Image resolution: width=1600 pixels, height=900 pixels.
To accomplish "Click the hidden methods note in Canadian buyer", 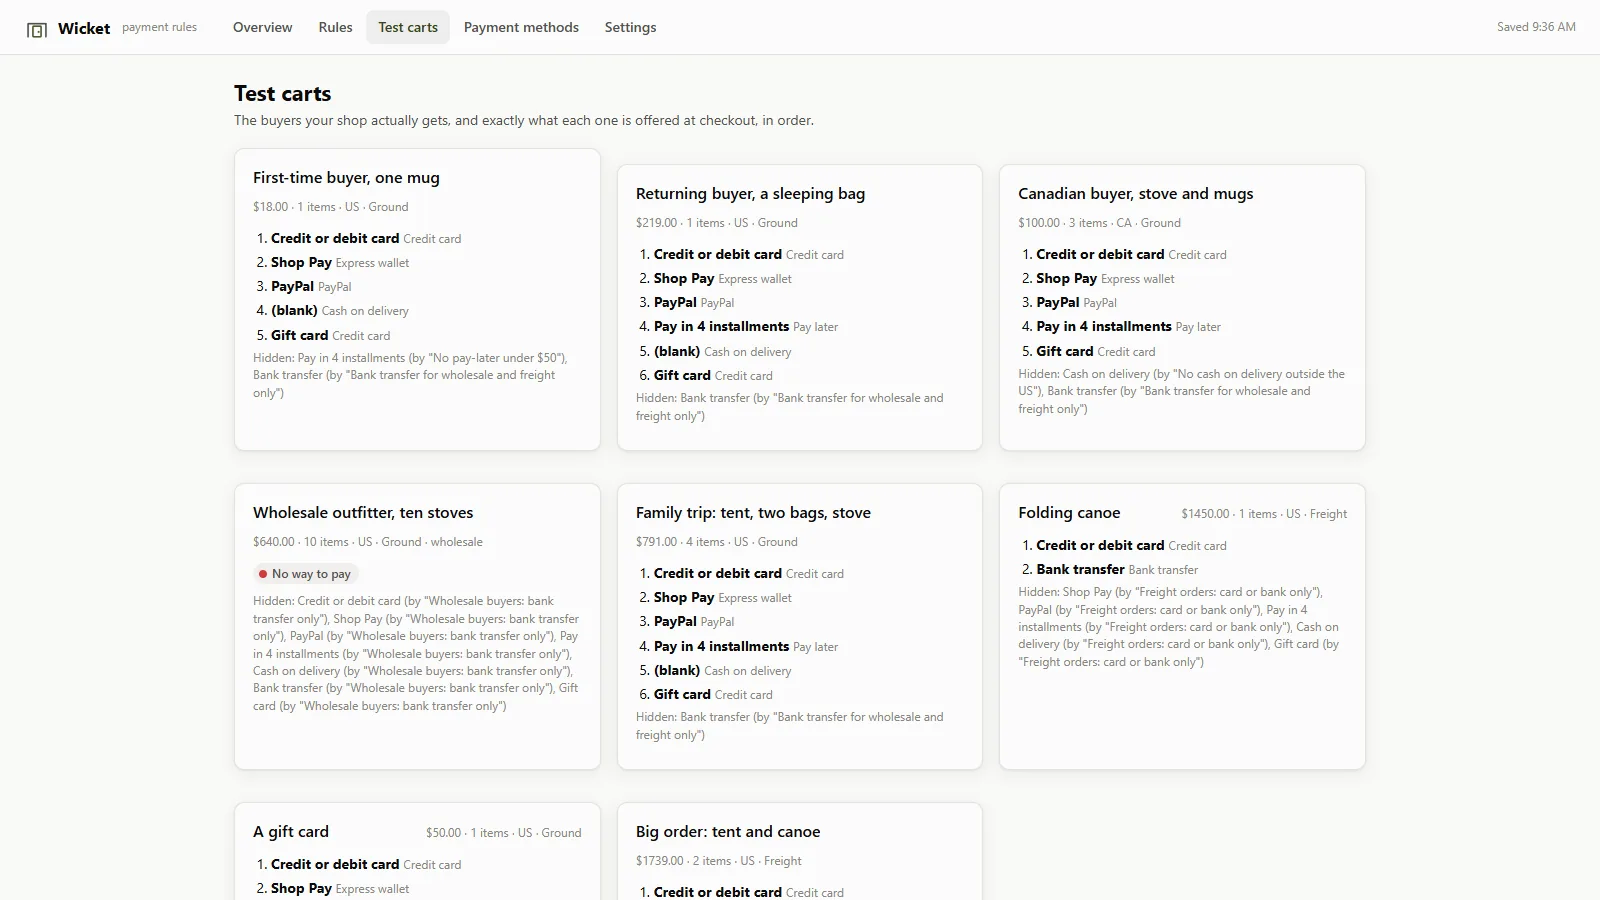I will [1182, 391].
